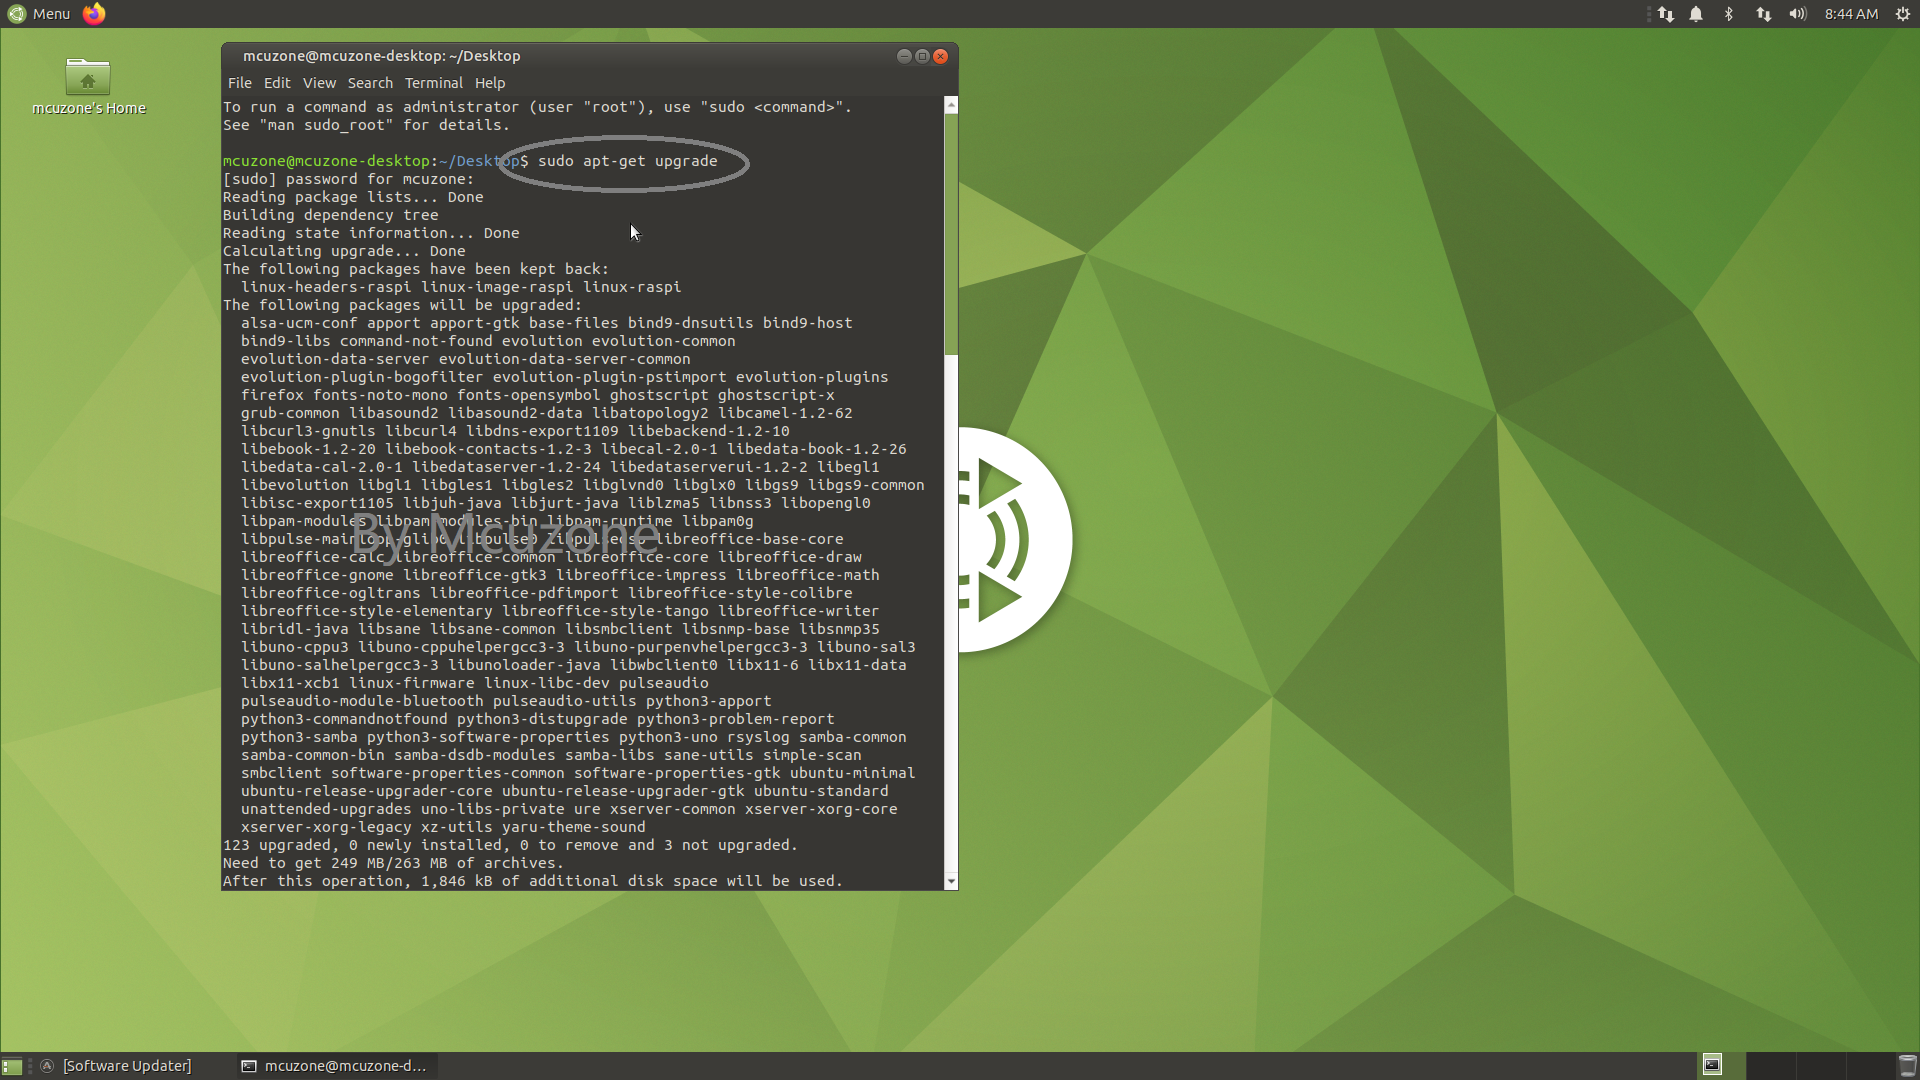Click 'grub-common' package name

coord(290,413)
